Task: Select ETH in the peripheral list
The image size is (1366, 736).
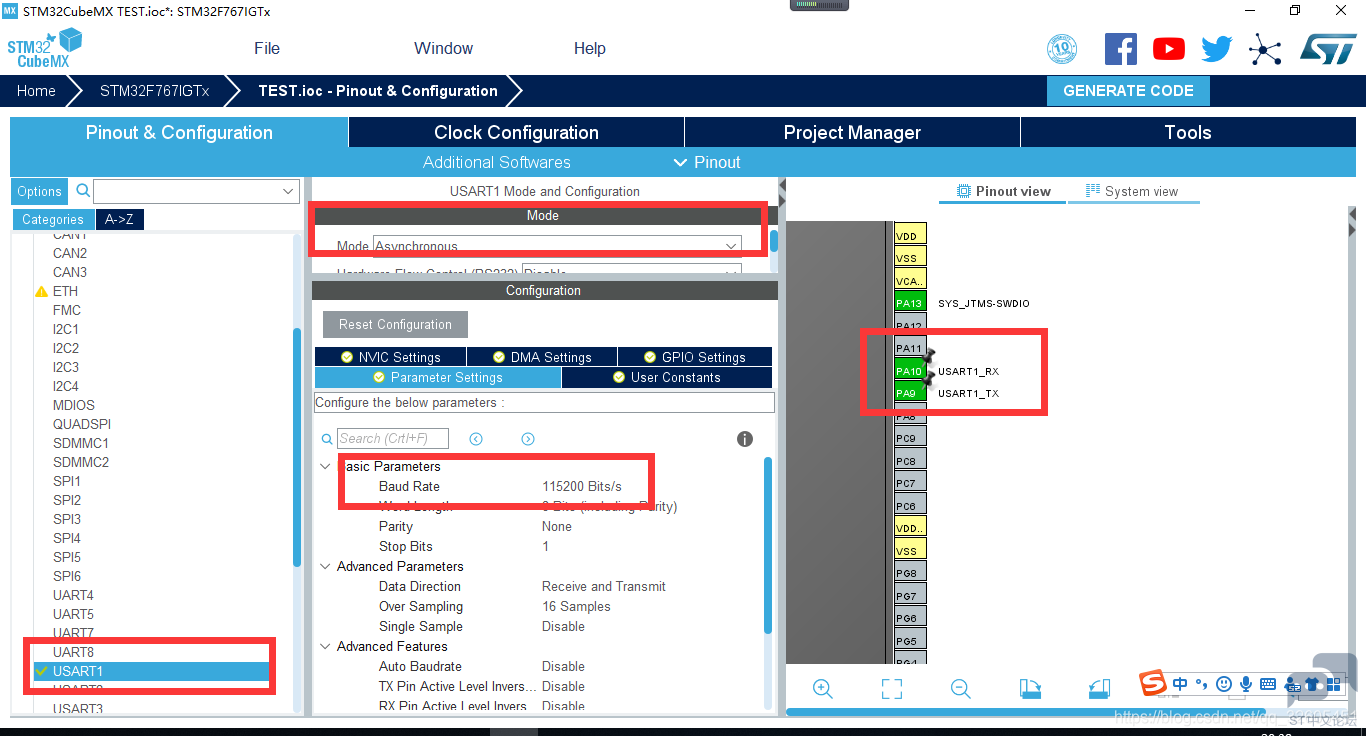Action: pos(65,291)
